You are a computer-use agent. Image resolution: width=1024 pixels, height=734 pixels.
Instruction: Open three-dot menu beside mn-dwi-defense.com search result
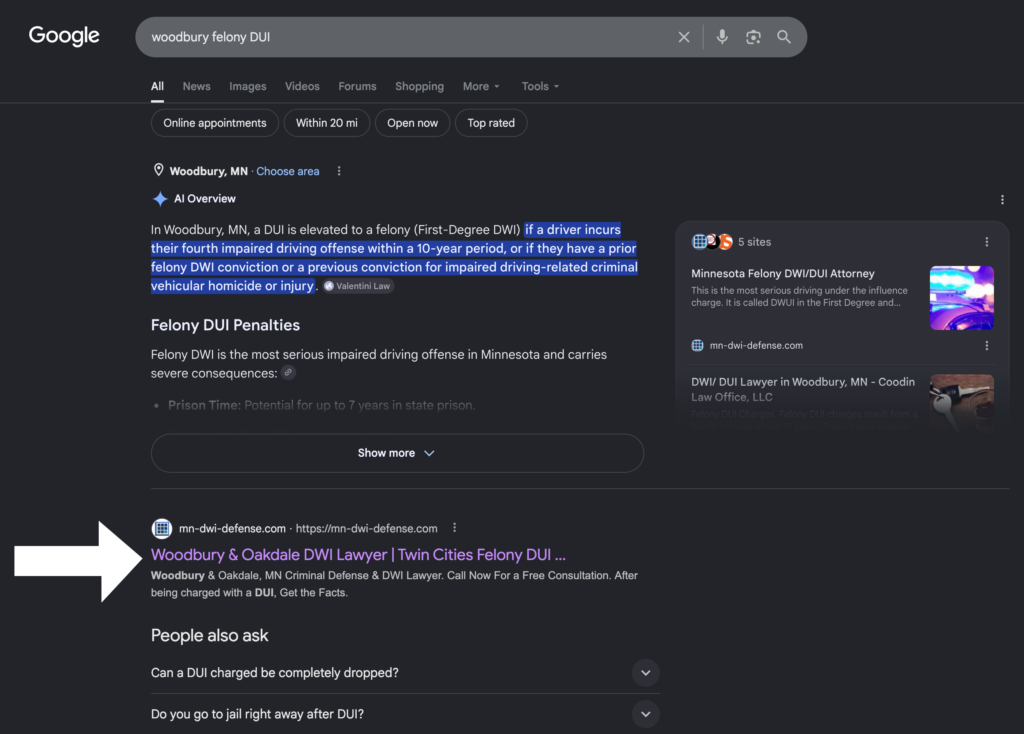click(455, 528)
